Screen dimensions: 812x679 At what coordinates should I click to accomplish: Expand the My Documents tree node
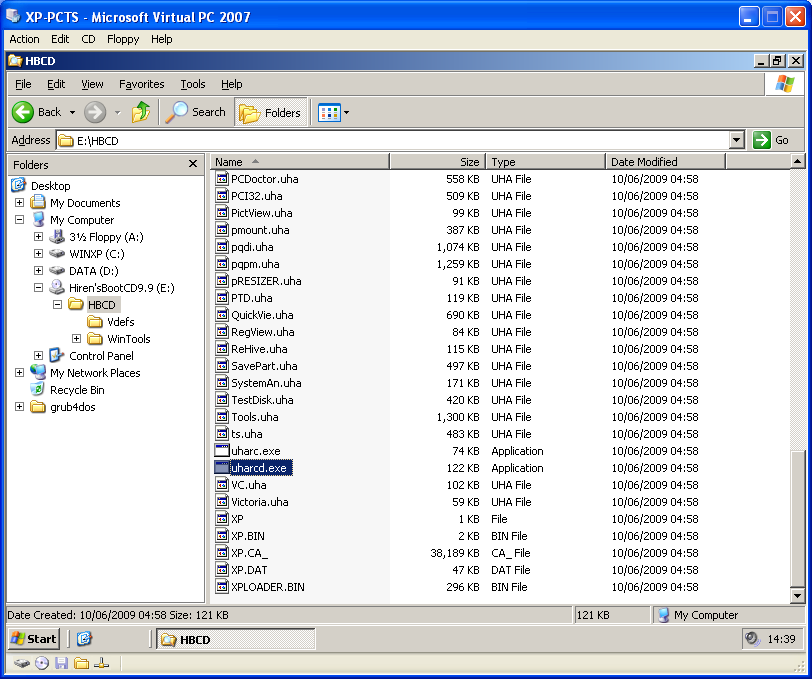pos(19,203)
